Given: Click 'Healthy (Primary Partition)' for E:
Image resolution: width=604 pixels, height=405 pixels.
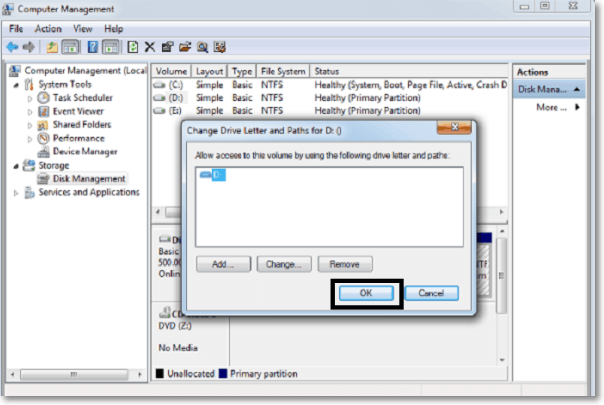Looking at the screenshot, I should 367,111.
